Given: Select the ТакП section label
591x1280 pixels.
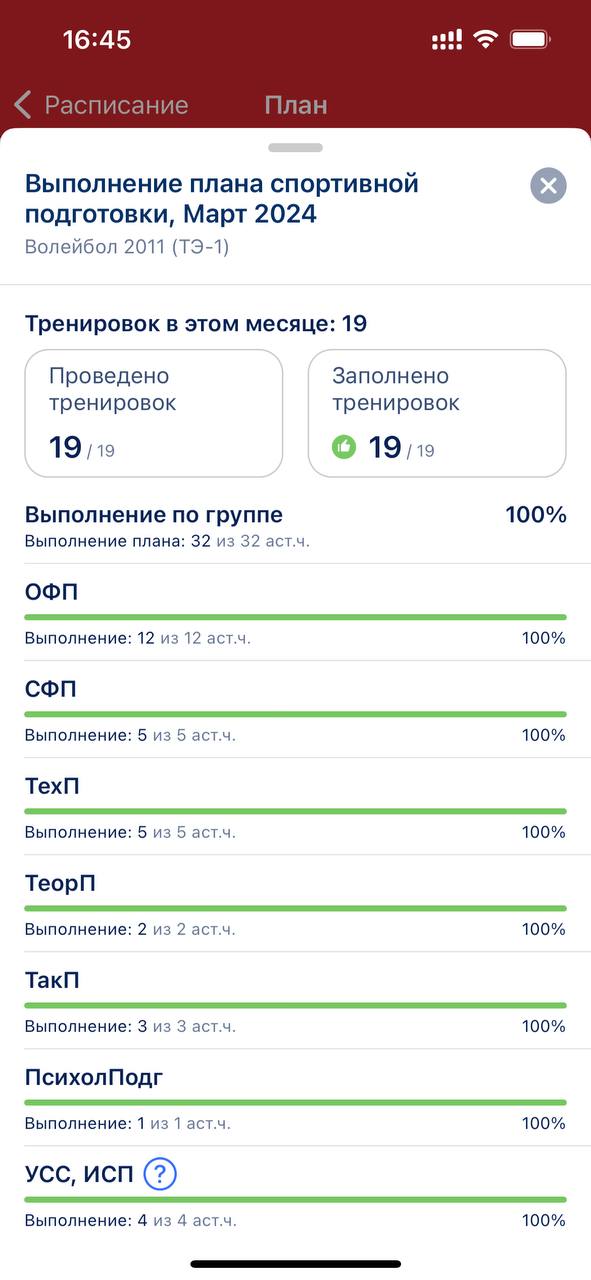Looking at the screenshot, I should tap(52, 980).
